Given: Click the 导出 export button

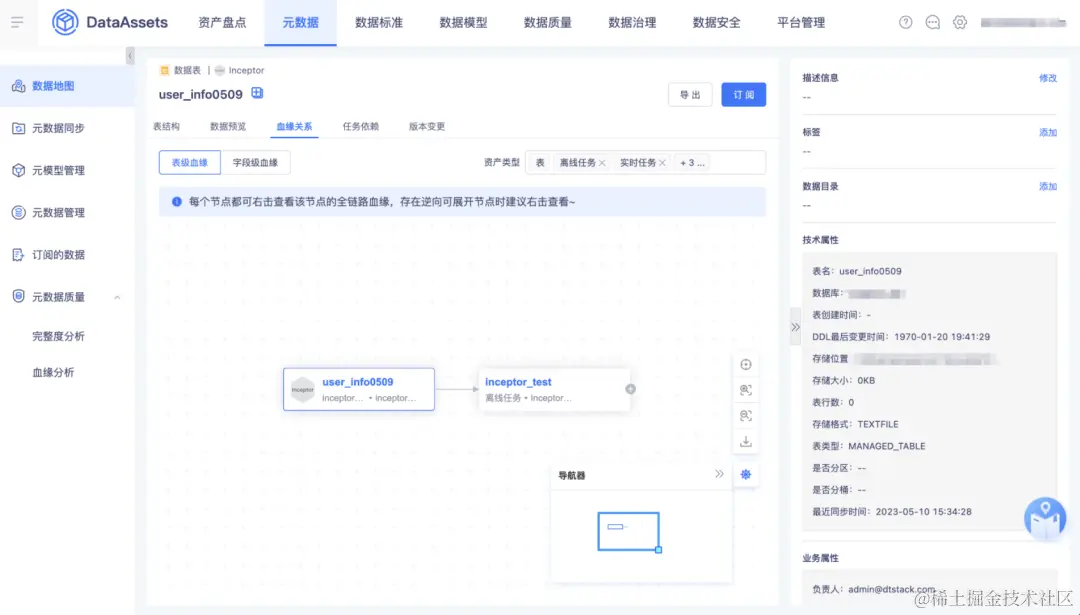Looking at the screenshot, I should pyautogui.click(x=689, y=95).
